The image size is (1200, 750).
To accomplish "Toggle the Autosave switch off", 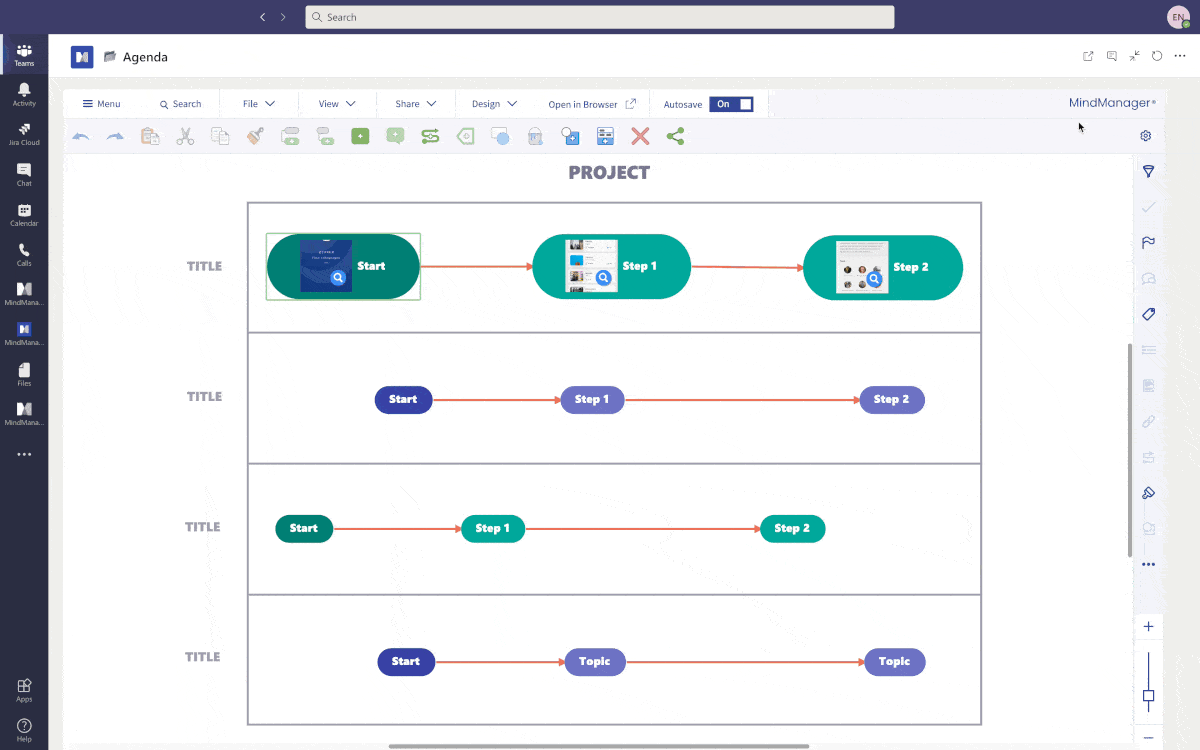I will (731, 104).
